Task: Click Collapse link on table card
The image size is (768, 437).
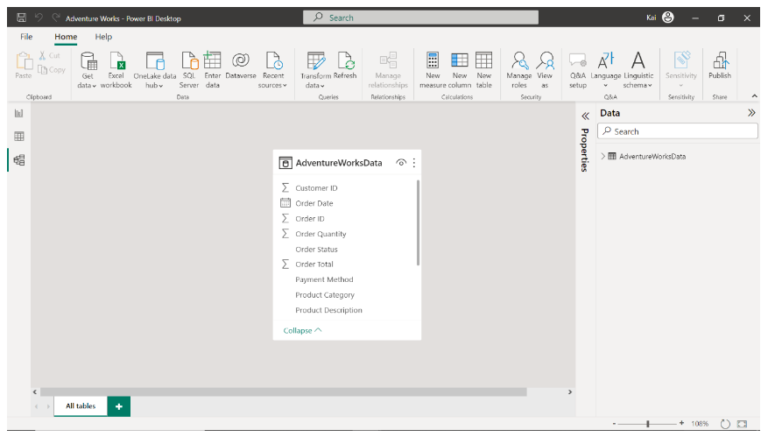Action: point(302,330)
